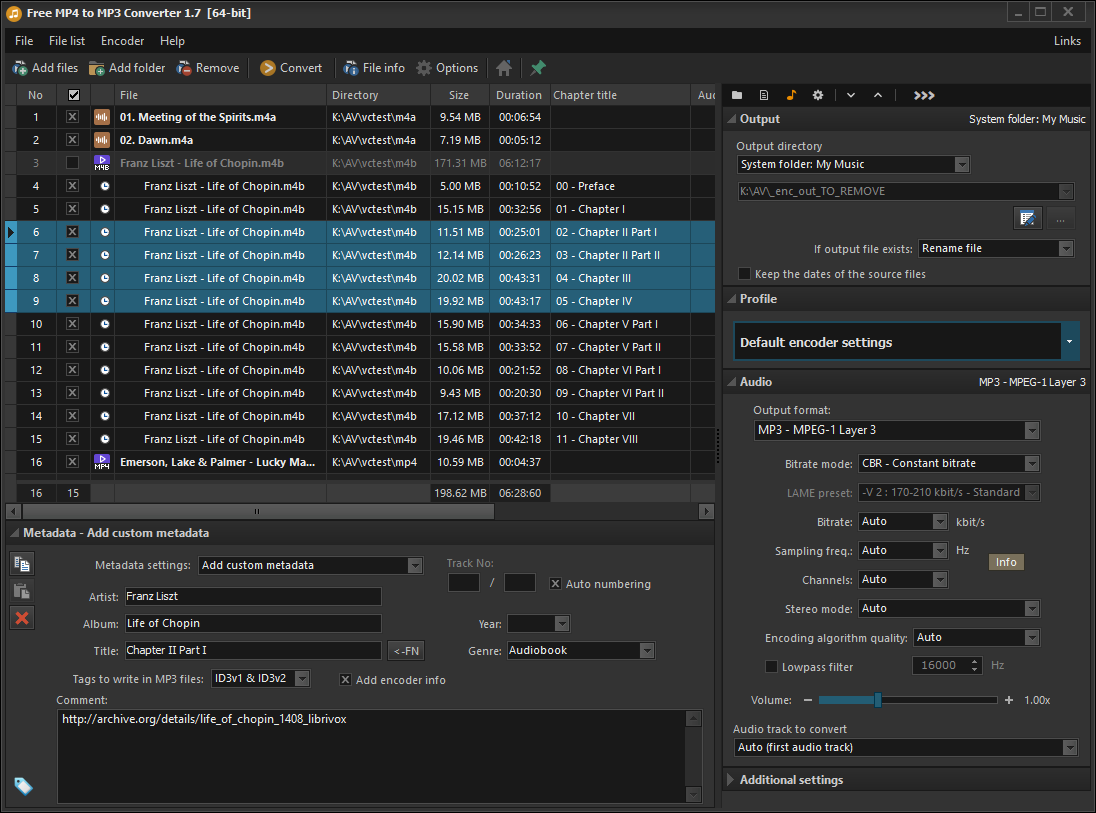
Task: Click the Info button
Action: point(1006,562)
